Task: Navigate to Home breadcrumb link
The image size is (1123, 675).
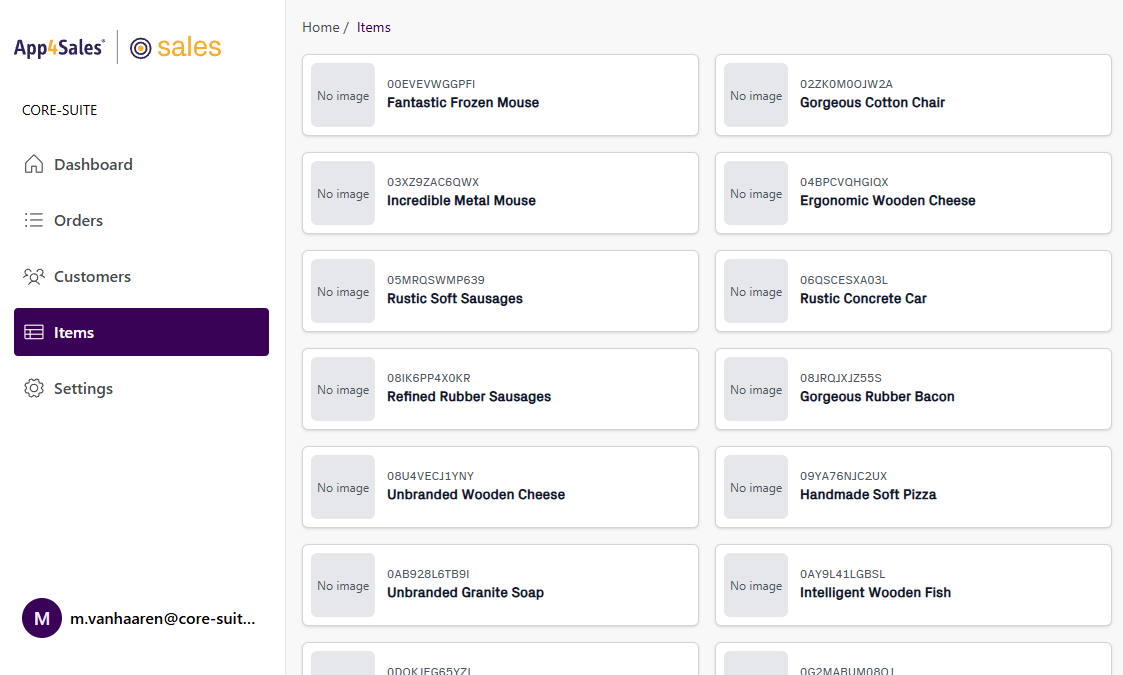Action: point(320,27)
